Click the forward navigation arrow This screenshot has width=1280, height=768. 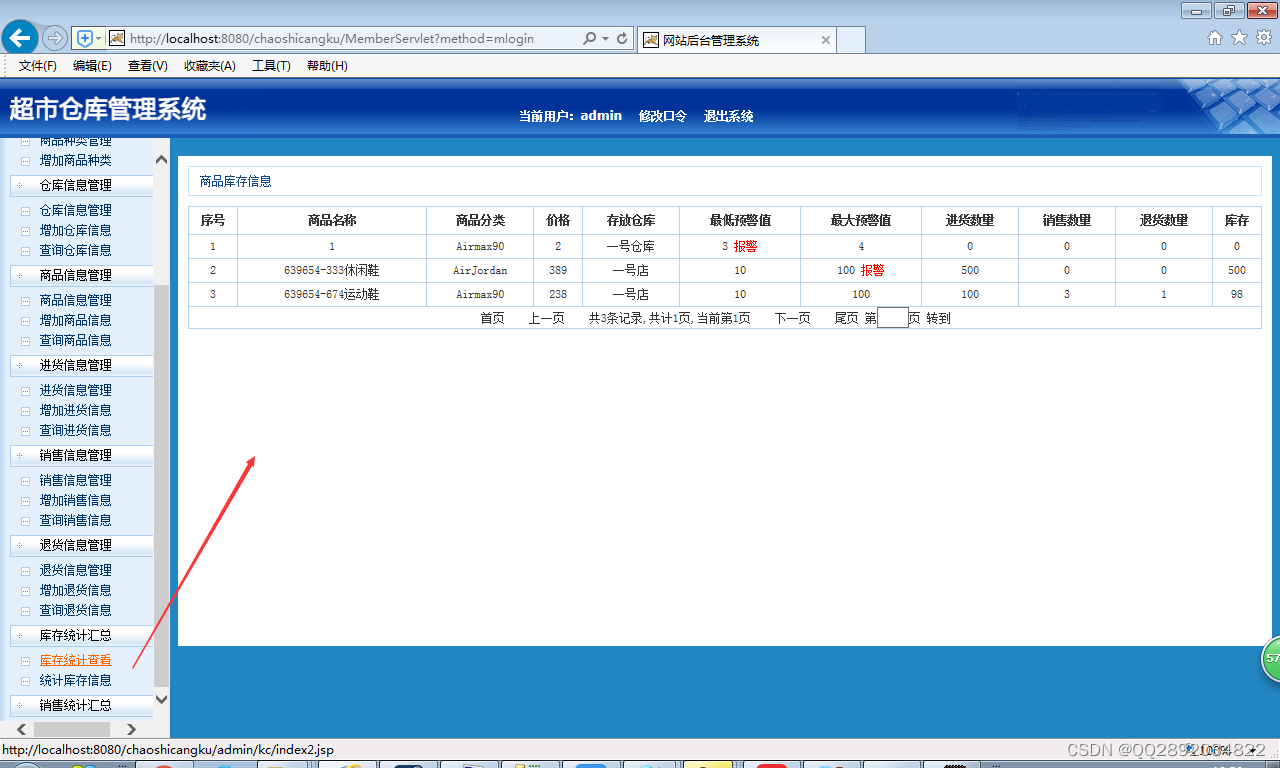[55, 37]
